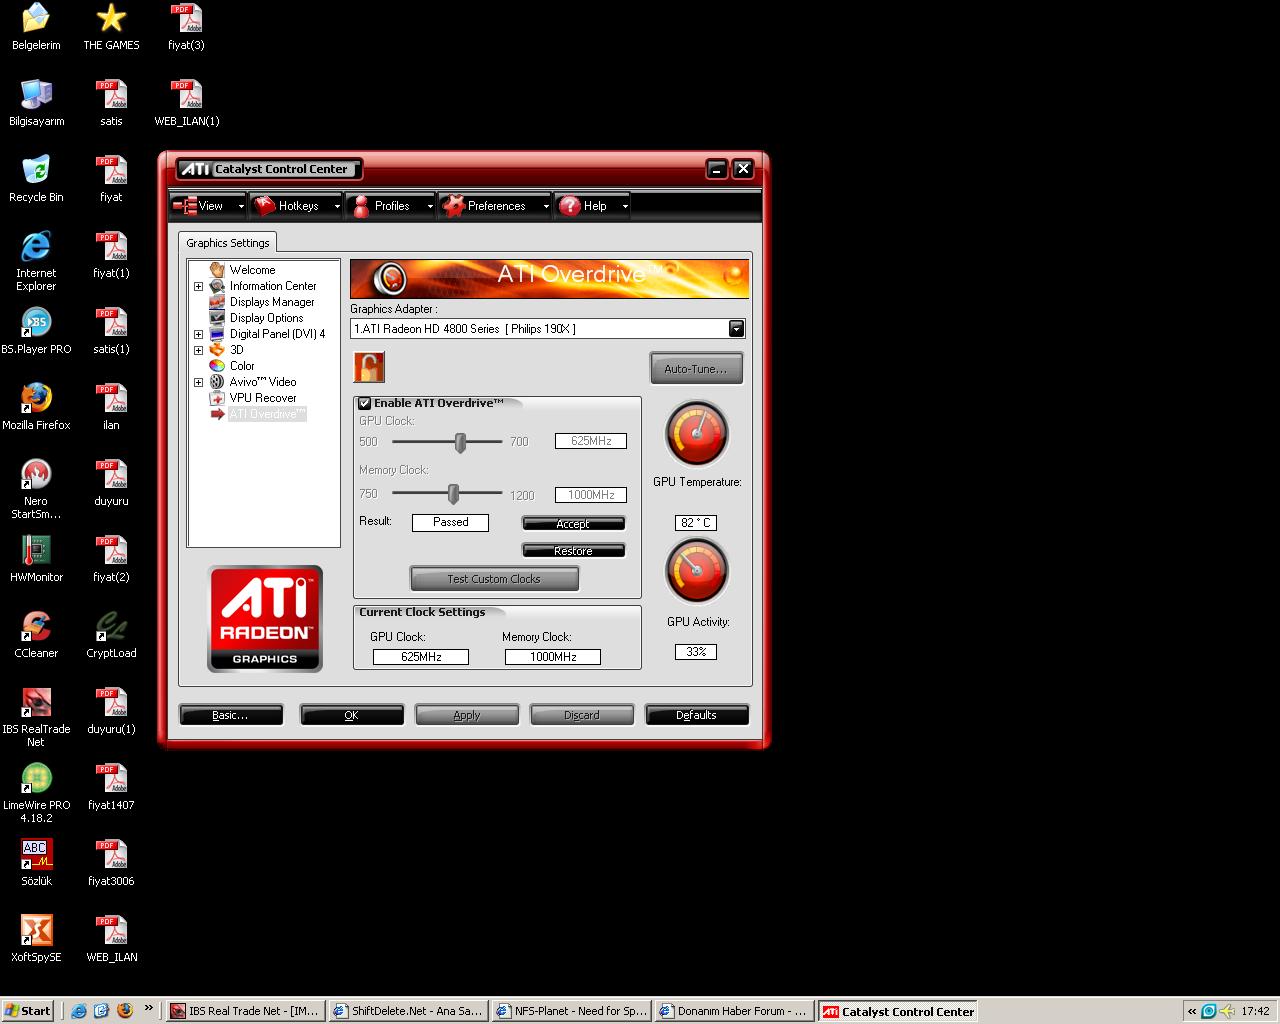Click Test Custom Clocks button
The height and width of the screenshot is (1024, 1280).
[x=494, y=579]
